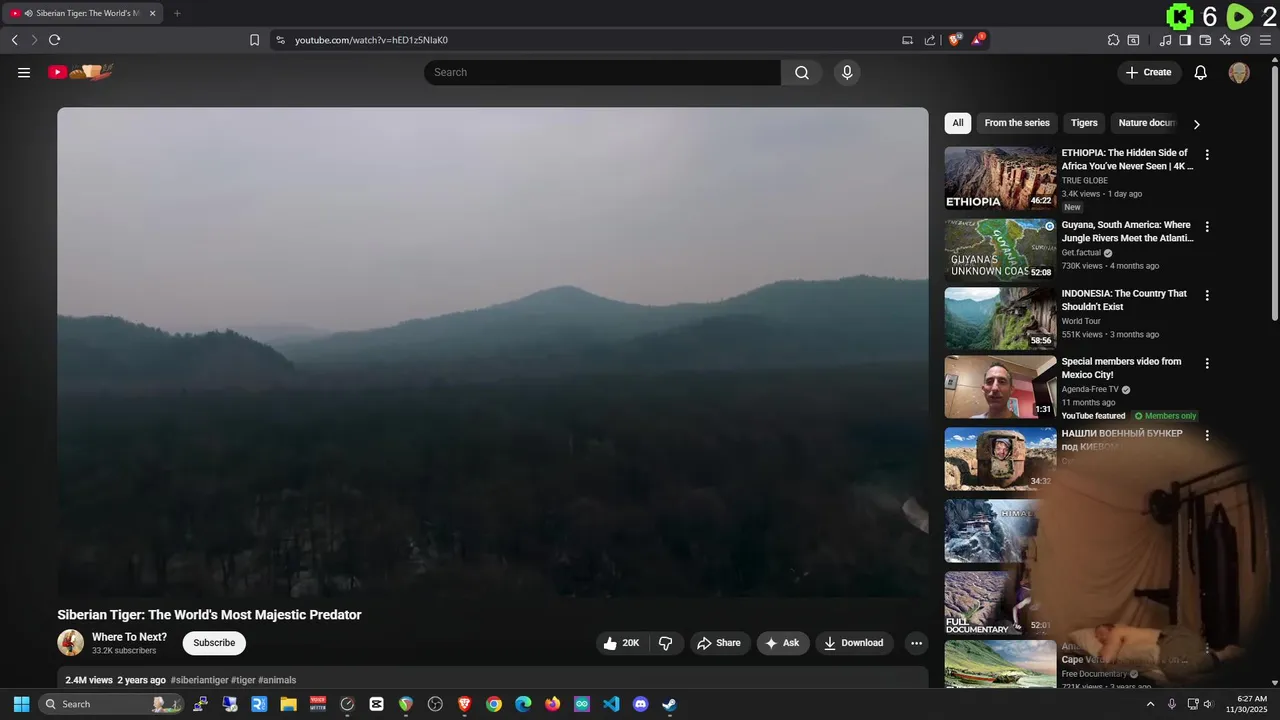This screenshot has width=1280, height=720.
Task: Launch Steam from the taskbar
Action: tap(669, 704)
